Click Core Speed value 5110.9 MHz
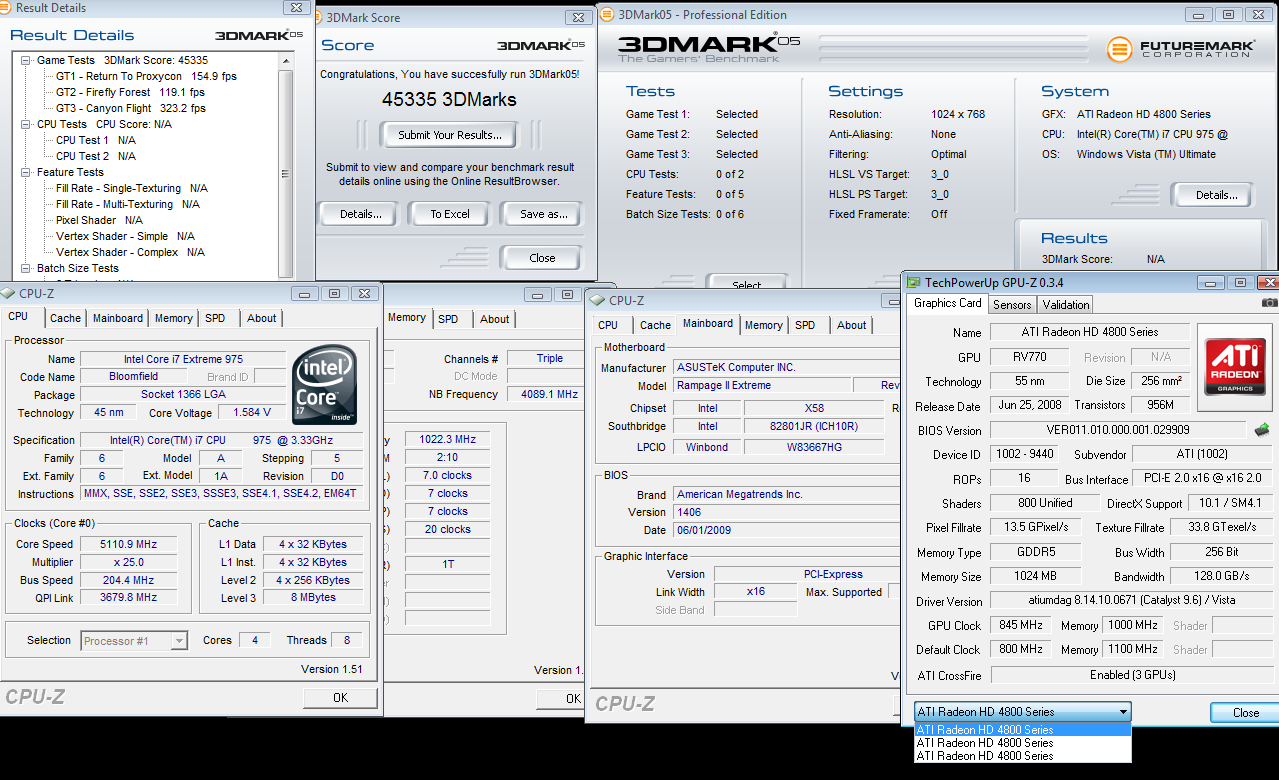1279x780 pixels. pos(128,545)
